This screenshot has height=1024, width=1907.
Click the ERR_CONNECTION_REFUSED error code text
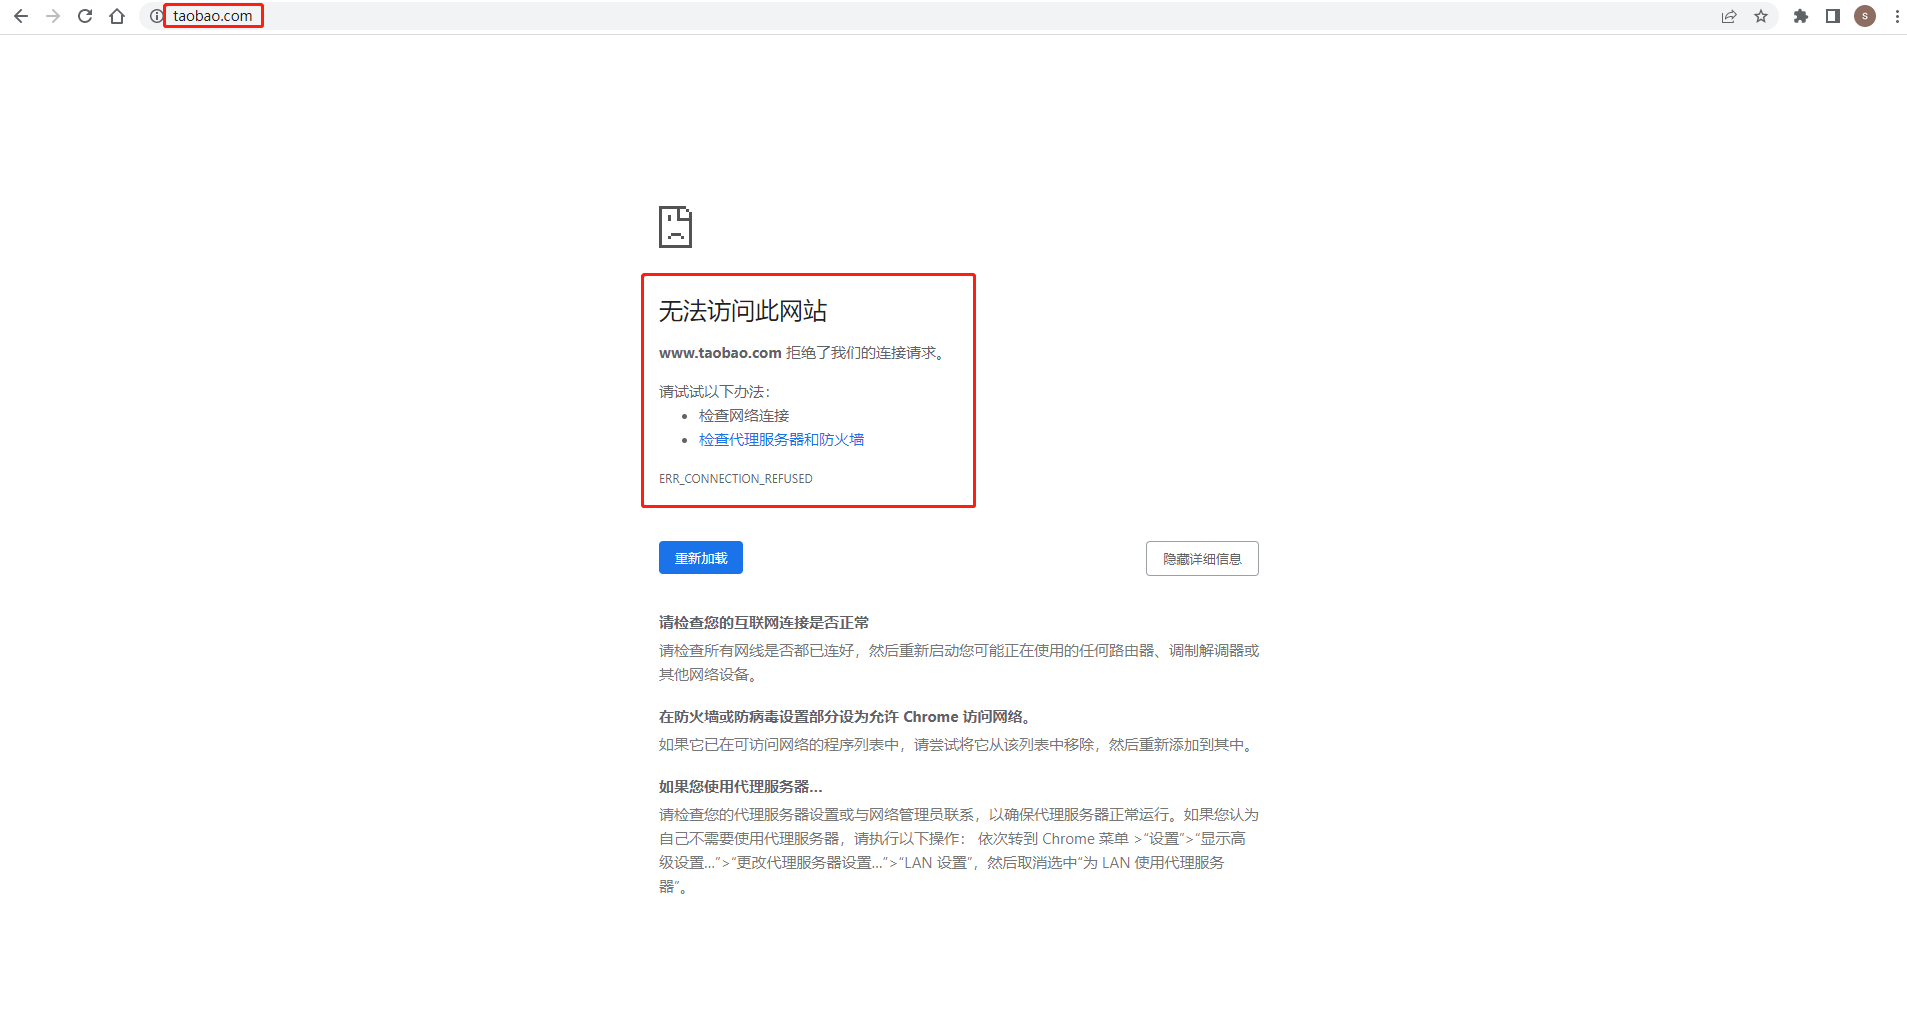[x=735, y=478]
